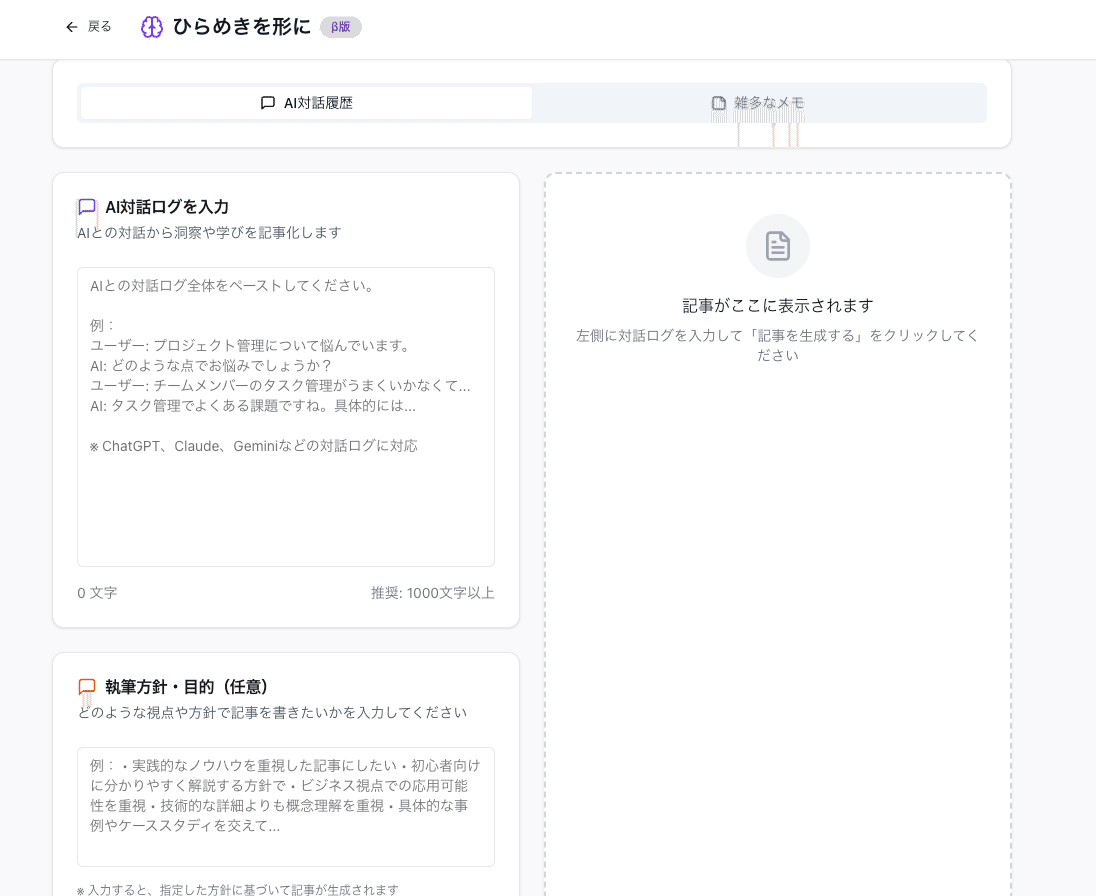Click the purple chat icon beside AI対話ログを入力

pos(87,207)
